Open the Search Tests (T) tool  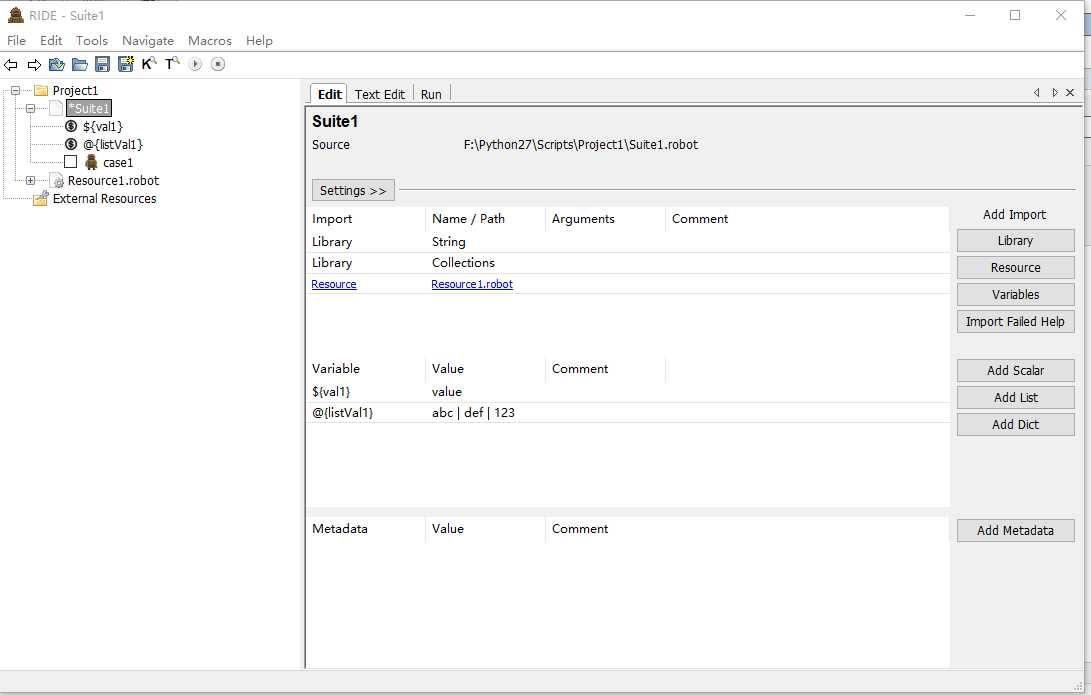172,64
